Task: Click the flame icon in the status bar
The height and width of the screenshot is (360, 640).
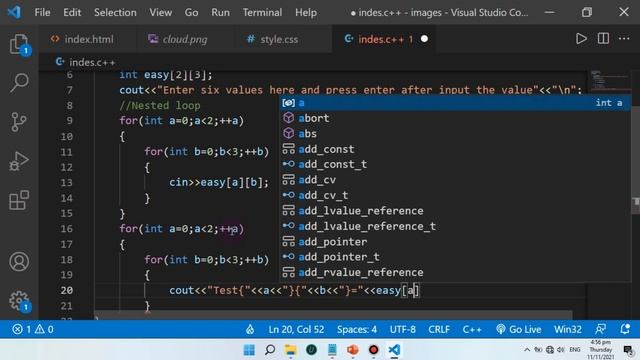Action: [x=250, y=329]
